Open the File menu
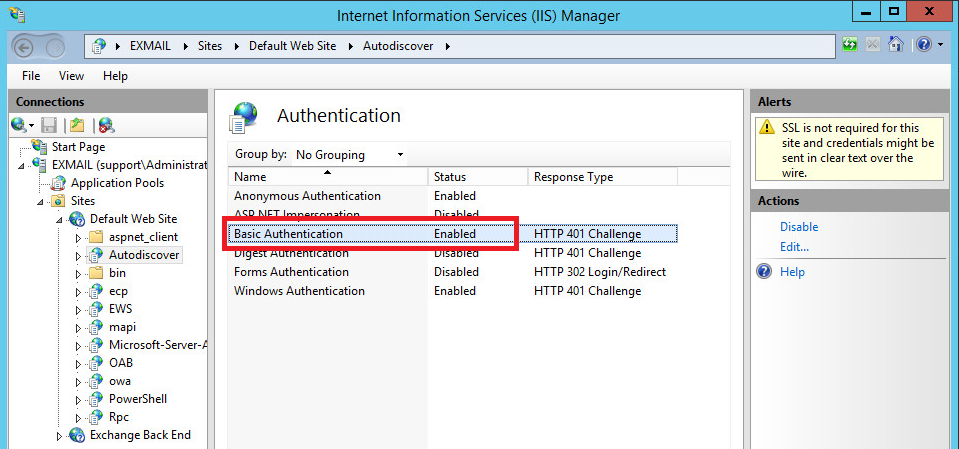This screenshot has height=449, width=959. (31, 76)
